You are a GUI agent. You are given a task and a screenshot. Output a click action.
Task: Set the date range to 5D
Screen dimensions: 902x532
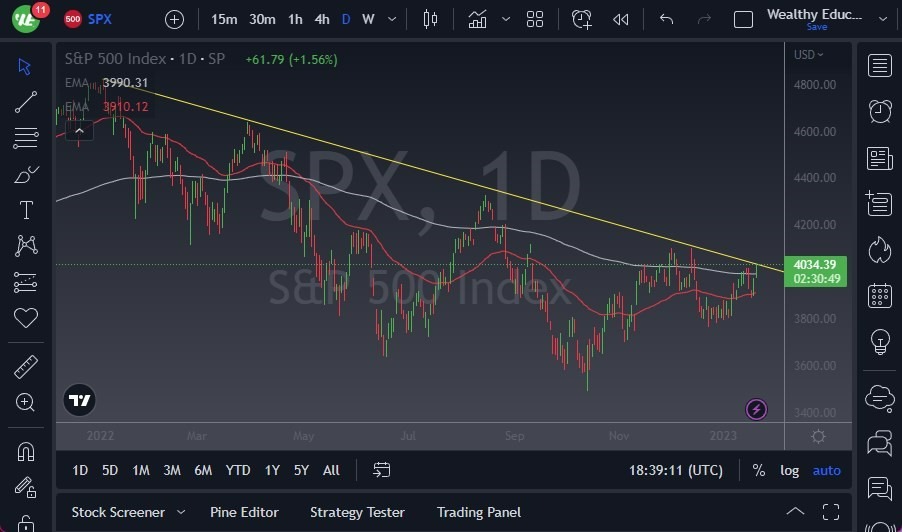point(110,470)
